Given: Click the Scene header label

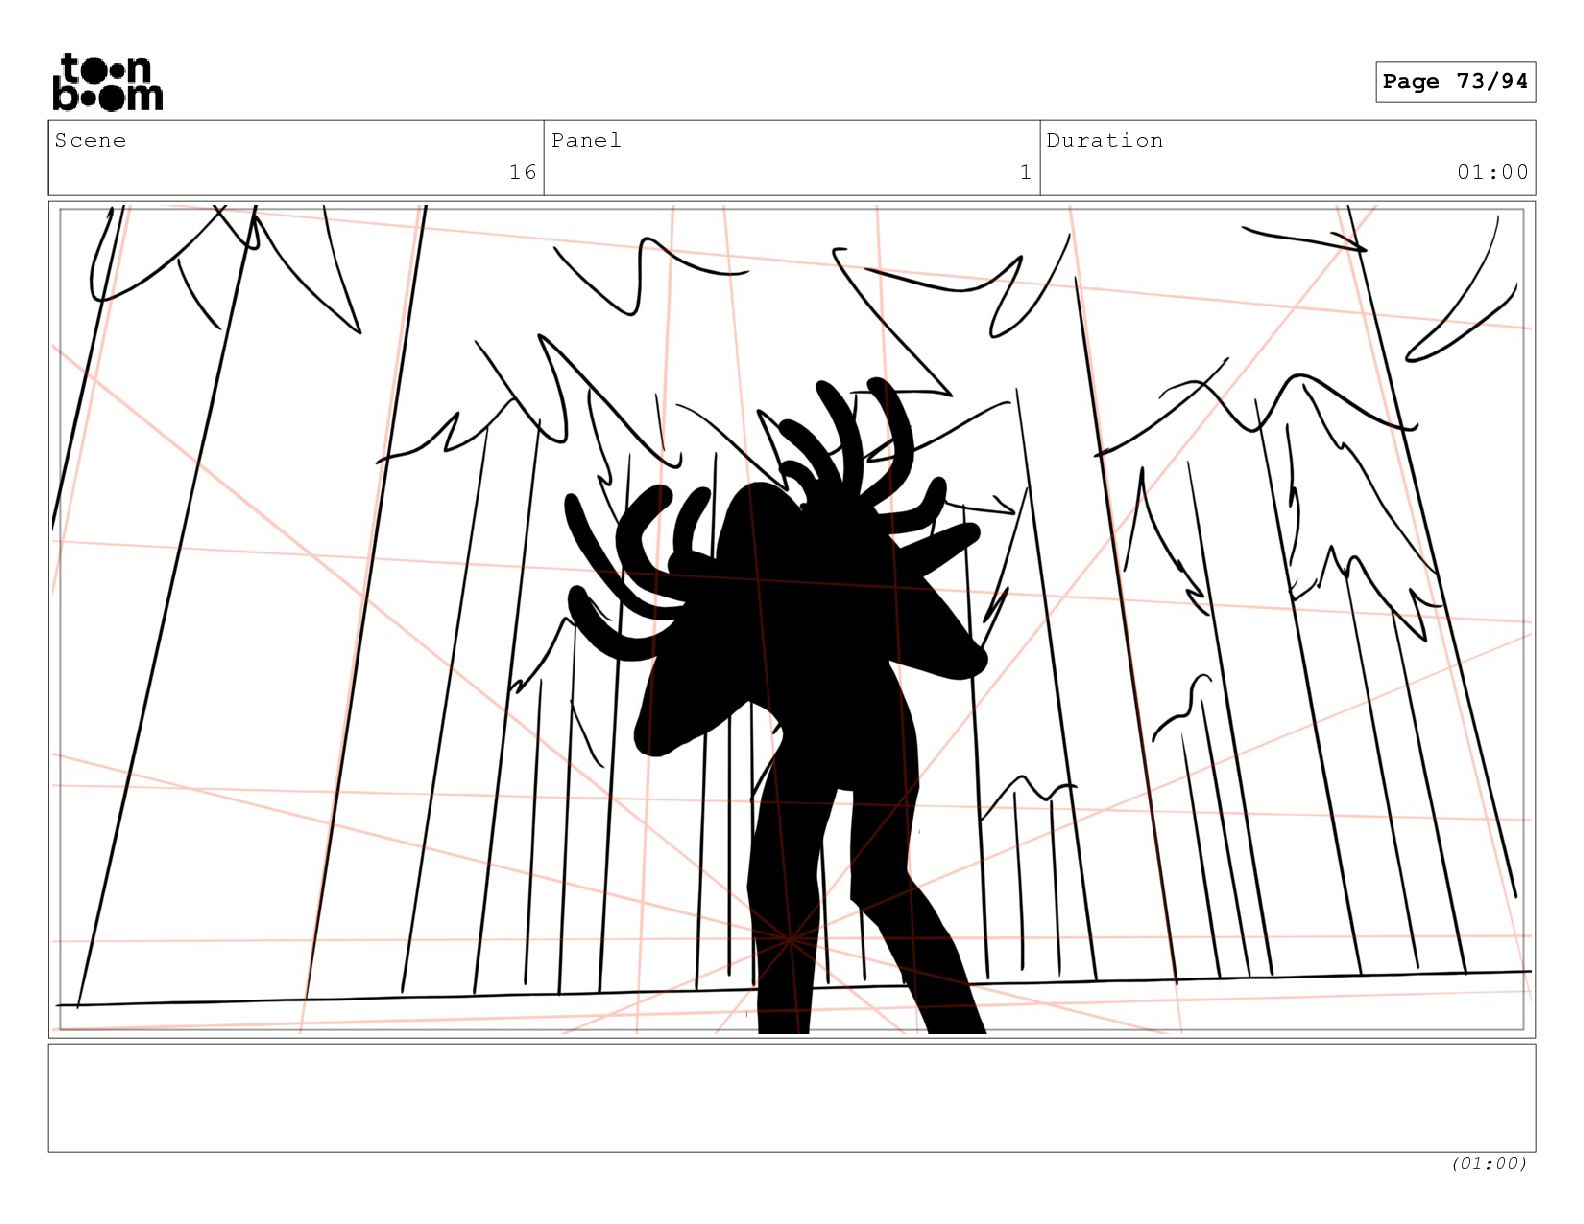Looking at the screenshot, I should coord(90,140).
